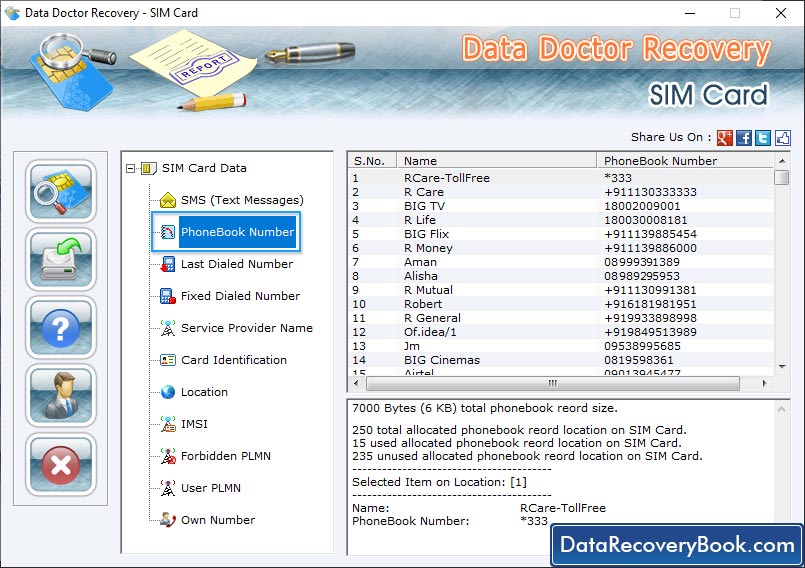Click the SIM Card Data root icon
The image size is (805, 568).
[x=148, y=168]
